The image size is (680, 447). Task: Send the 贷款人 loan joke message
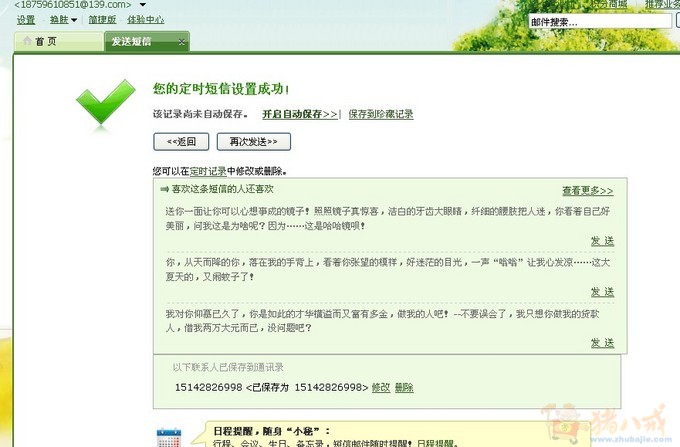click(602, 343)
